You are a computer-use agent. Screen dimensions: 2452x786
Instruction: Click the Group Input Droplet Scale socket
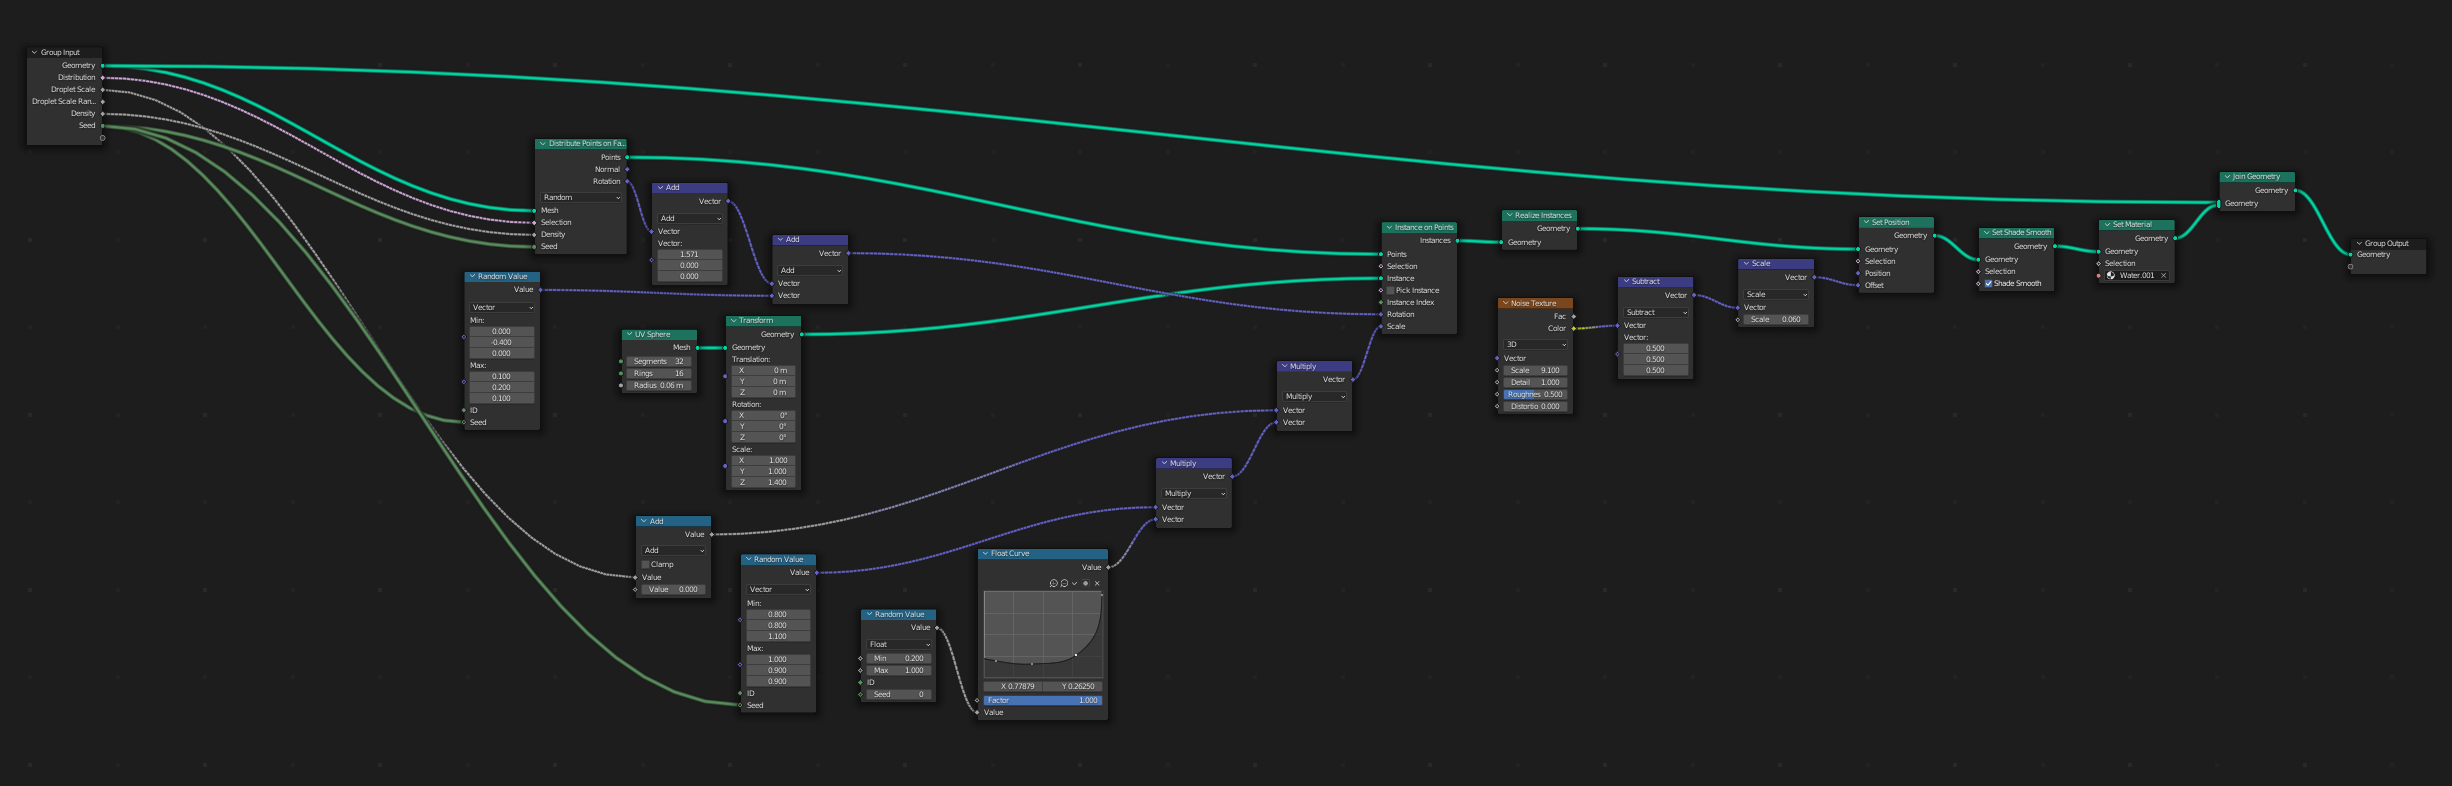[103, 89]
